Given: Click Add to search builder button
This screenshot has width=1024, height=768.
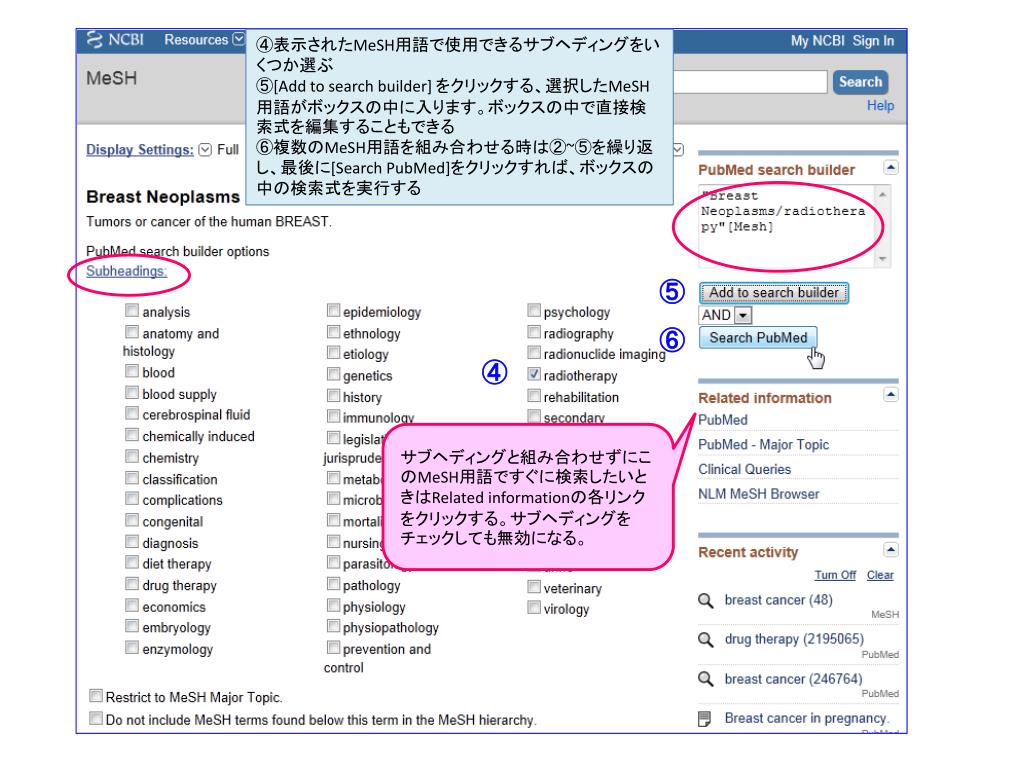Looking at the screenshot, I should point(774,293).
